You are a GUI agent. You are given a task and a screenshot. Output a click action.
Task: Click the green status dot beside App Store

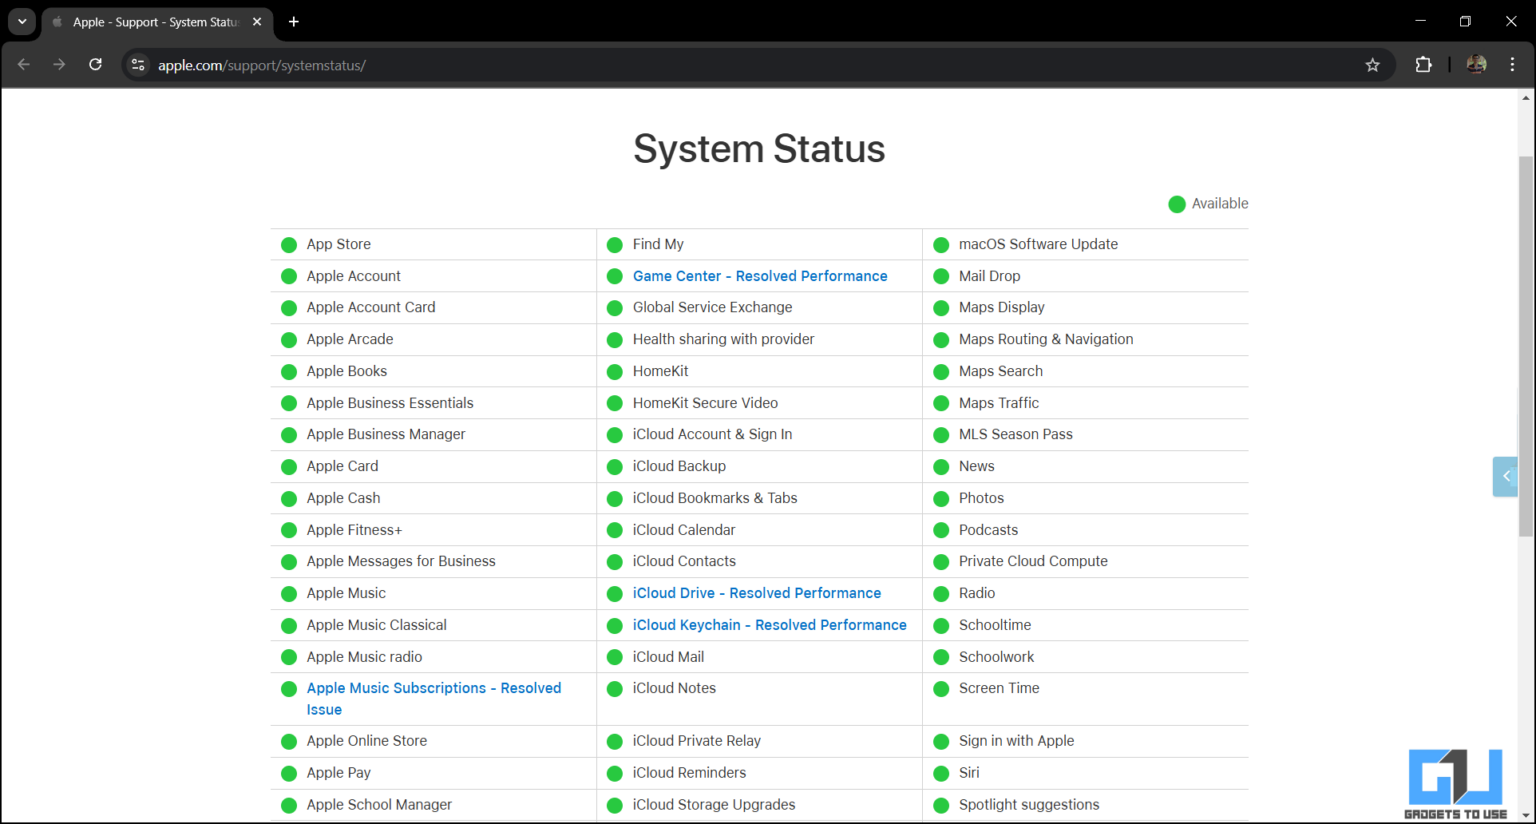tap(288, 244)
